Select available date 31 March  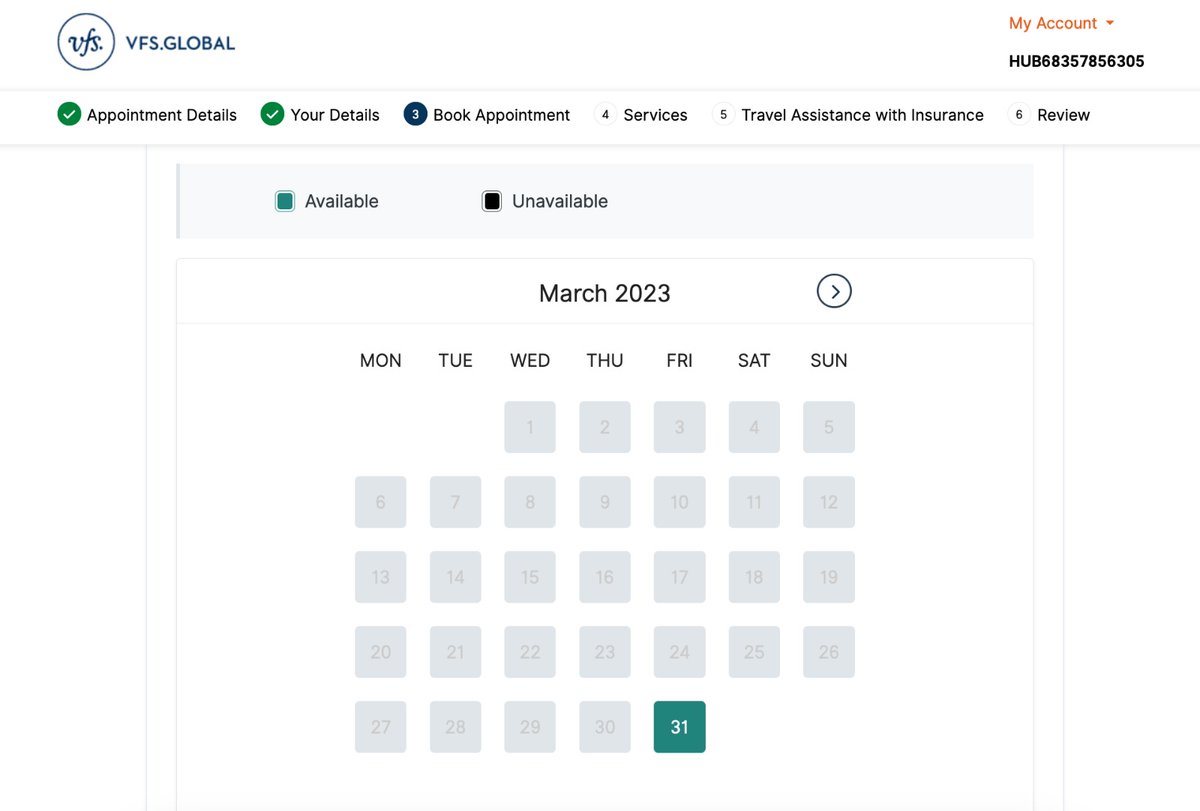pyautogui.click(x=680, y=727)
